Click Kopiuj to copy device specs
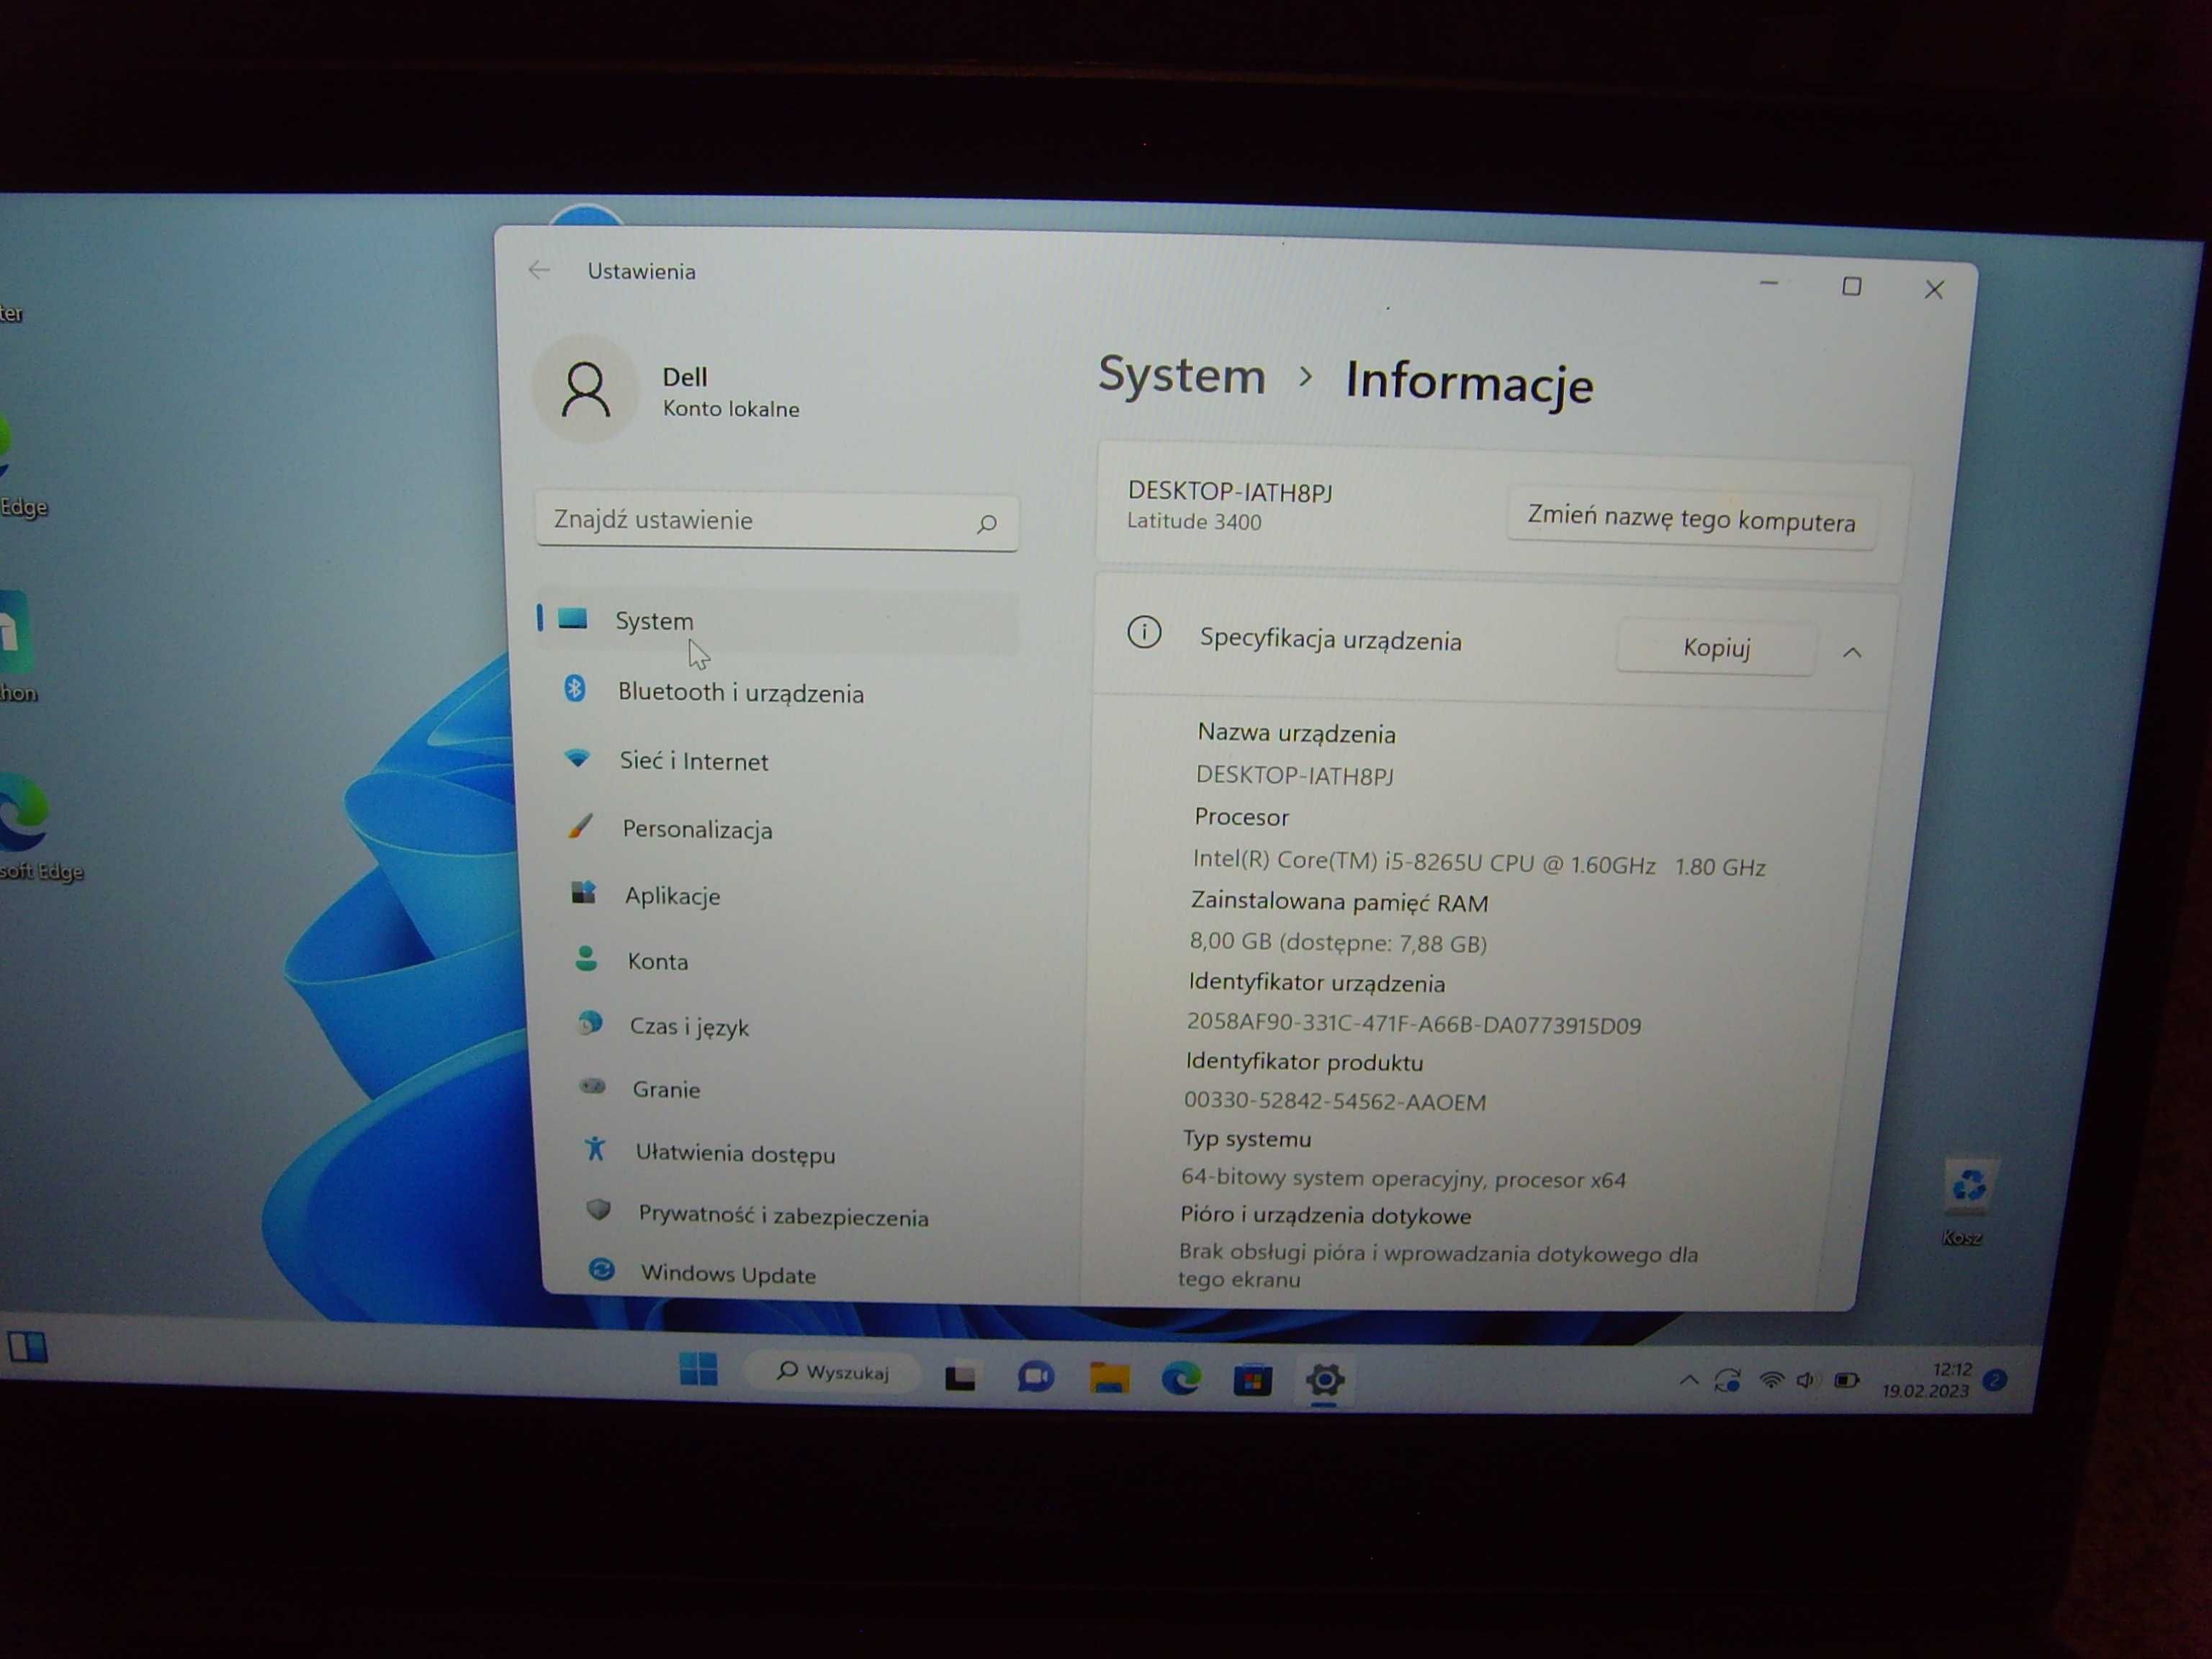Viewport: 2212px width, 1659px height. (1716, 648)
